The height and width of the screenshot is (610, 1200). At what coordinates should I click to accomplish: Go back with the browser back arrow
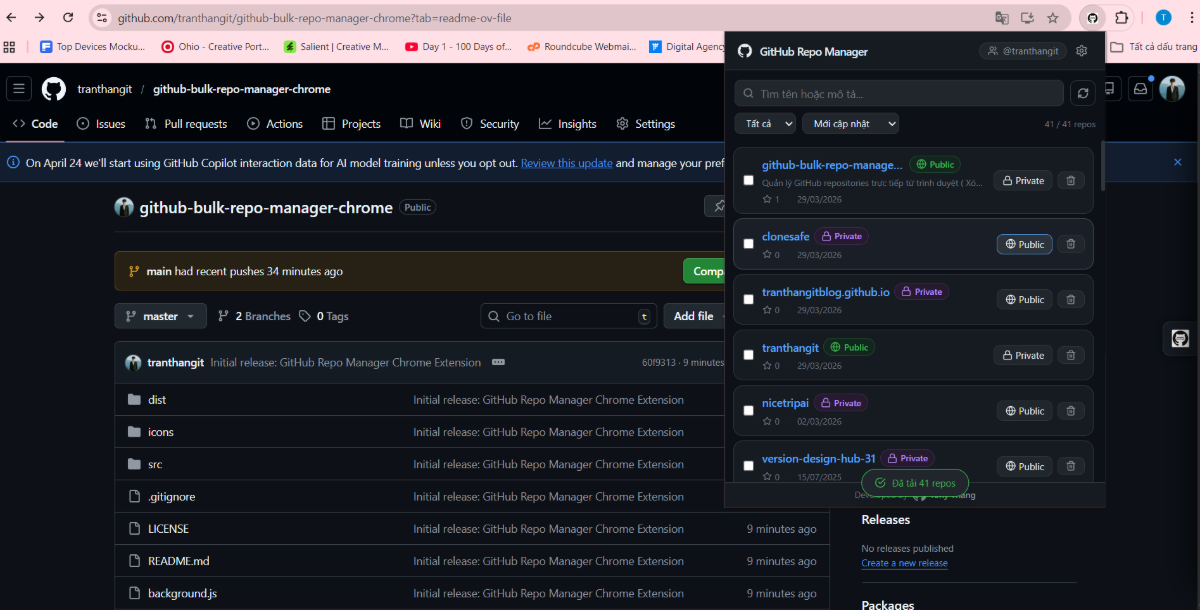[x=11, y=18]
